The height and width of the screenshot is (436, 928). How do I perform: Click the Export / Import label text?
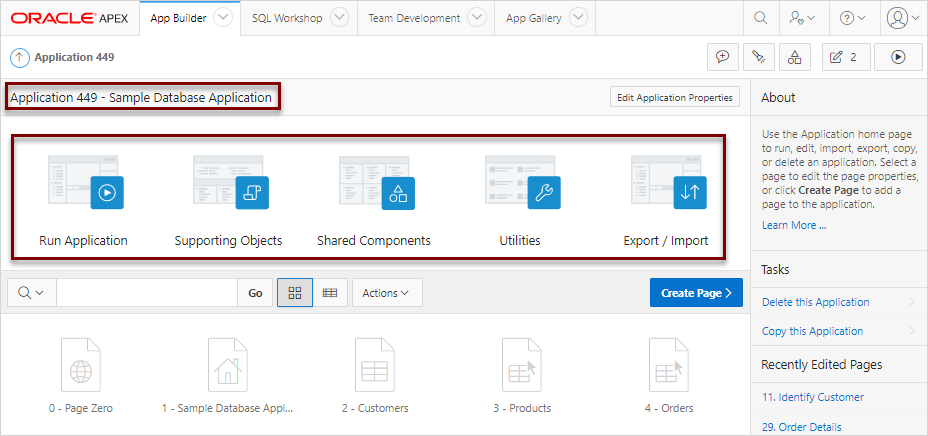pyautogui.click(x=666, y=241)
